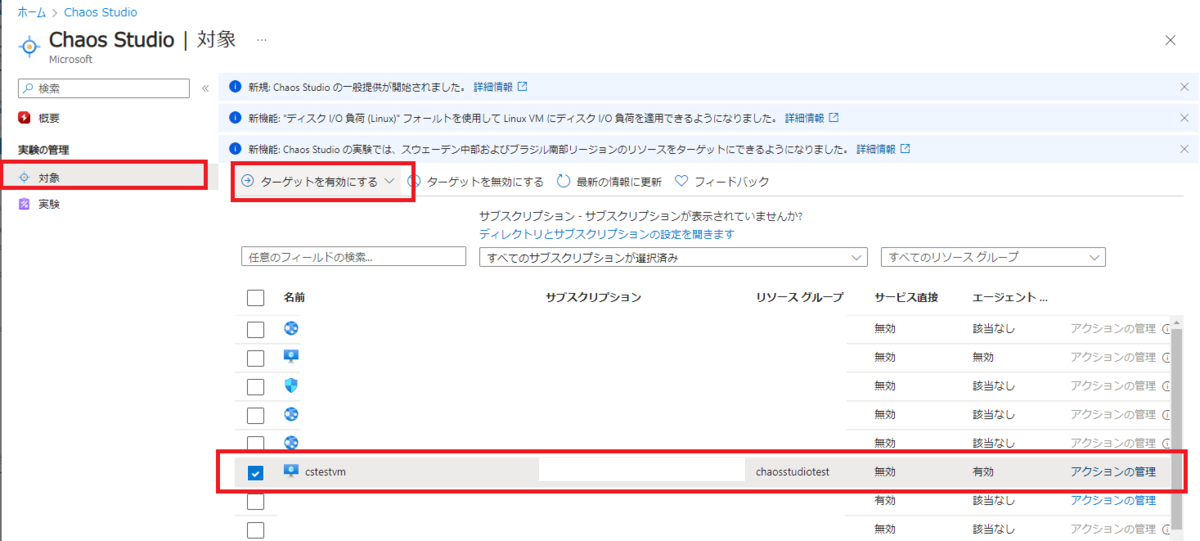Click the Chaos Studio logo icon in the header

pyautogui.click(x=30, y=46)
